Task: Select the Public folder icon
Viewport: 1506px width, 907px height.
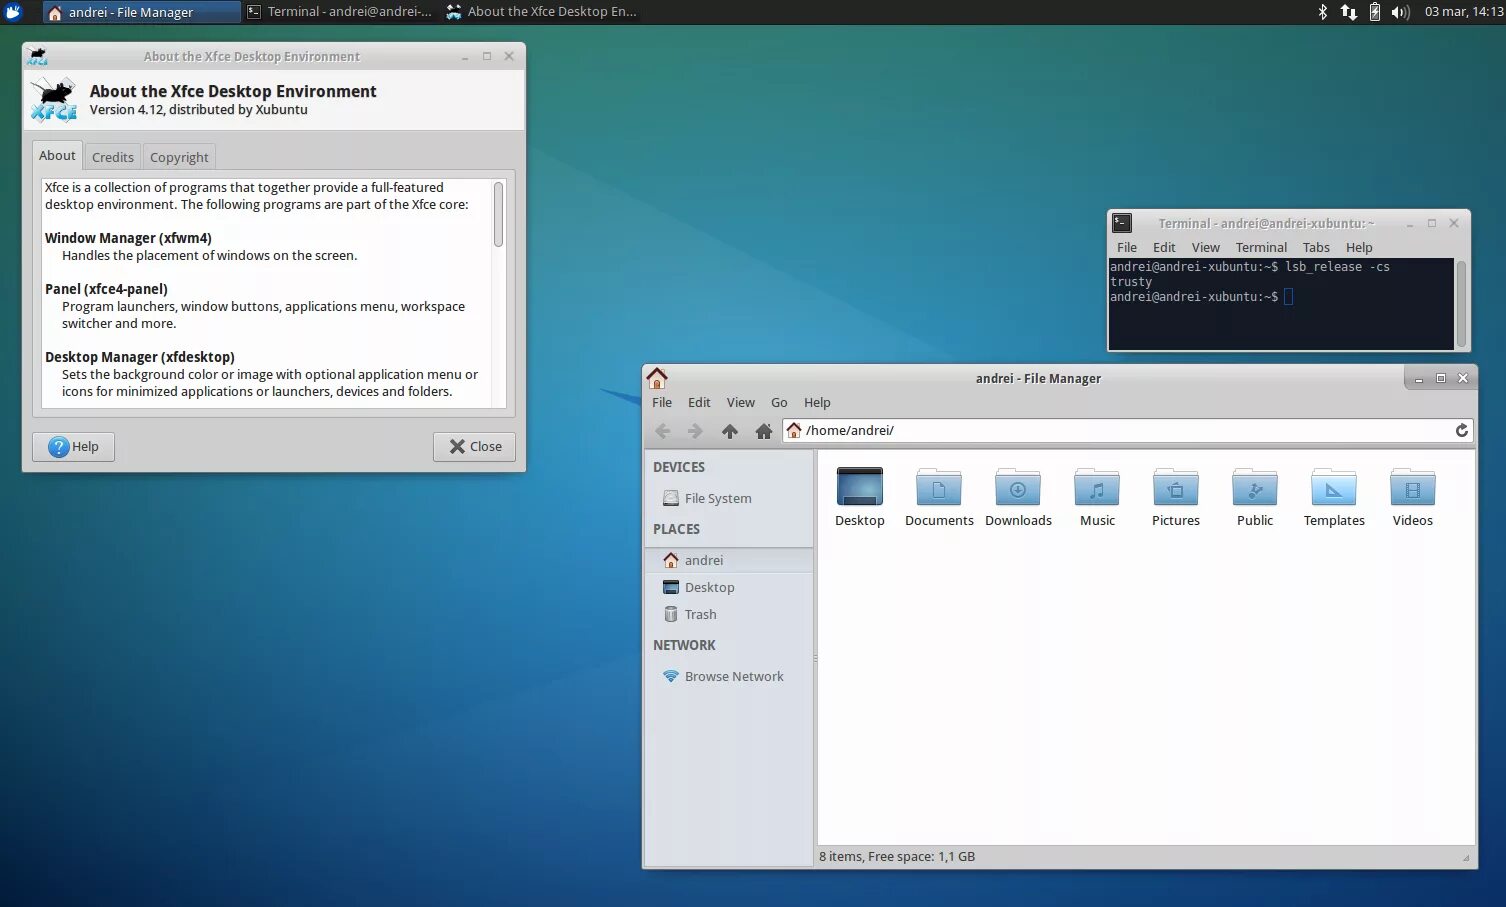Action: [1255, 497]
